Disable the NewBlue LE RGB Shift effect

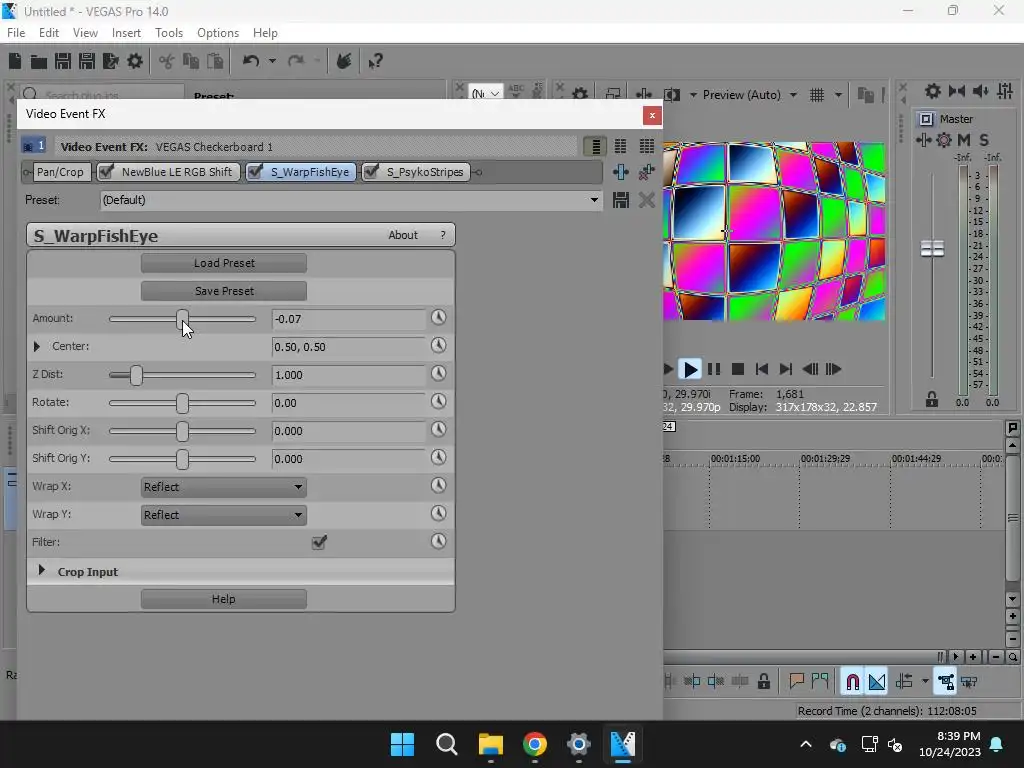106,172
